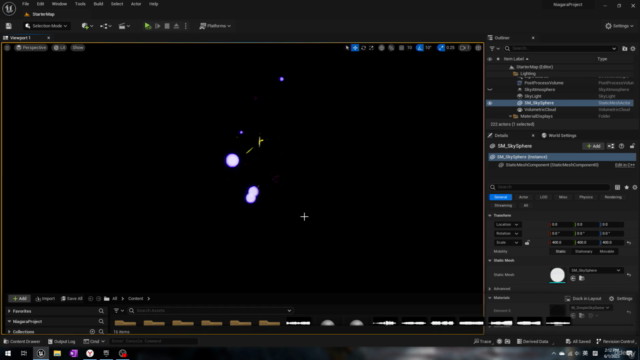This screenshot has width=640, height=360.
Task: Open the viewport options hamburger menu
Action: pos(7,48)
